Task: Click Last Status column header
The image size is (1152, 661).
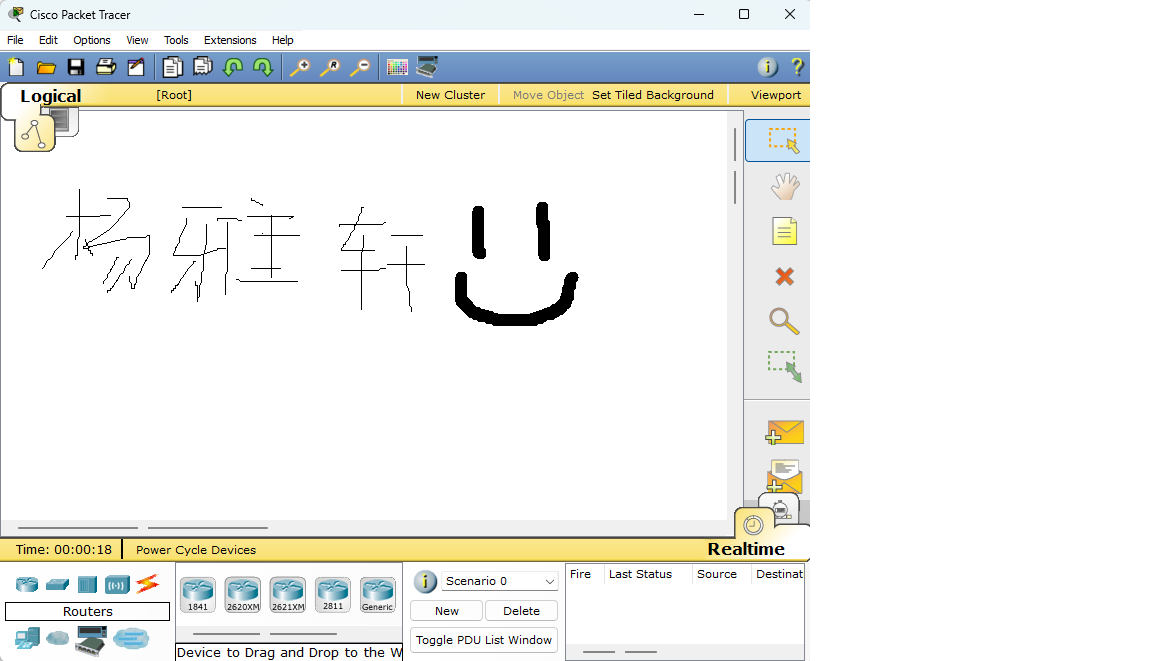Action: [641, 574]
